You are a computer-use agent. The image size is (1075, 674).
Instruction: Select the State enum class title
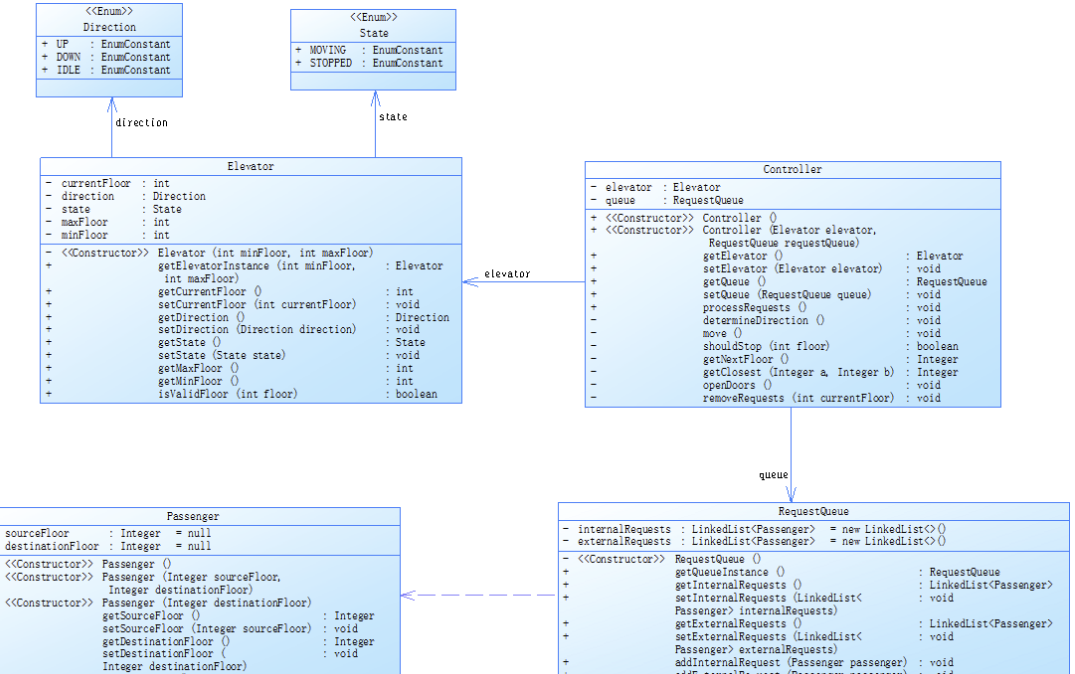(x=374, y=33)
